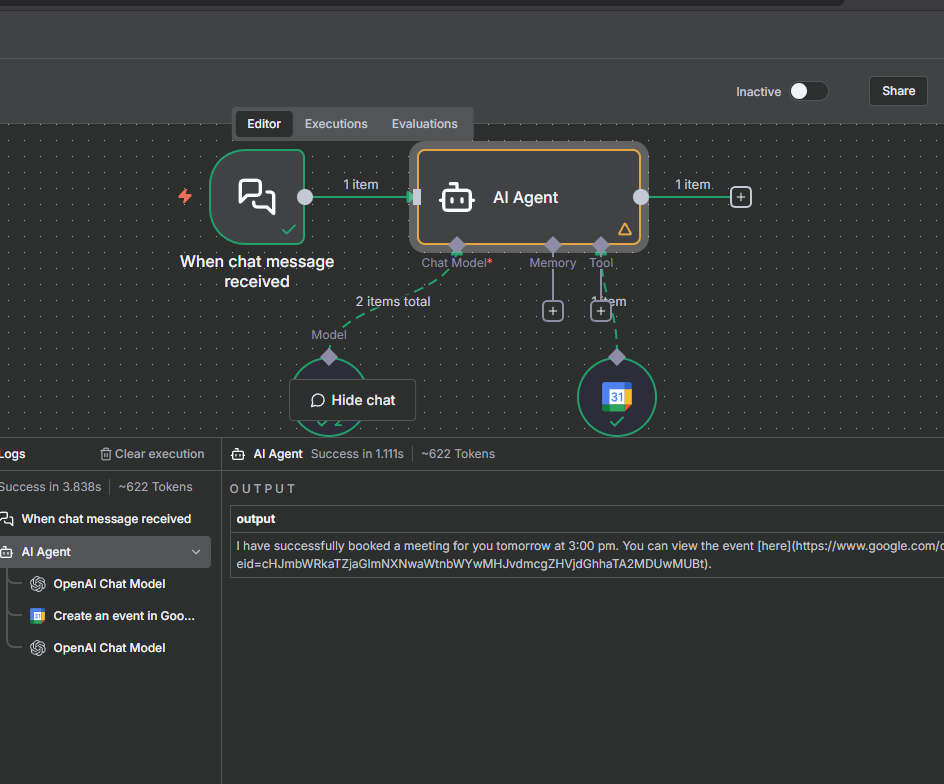Image resolution: width=944 pixels, height=784 pixels.
Task: Click the orange lightning trigger icon
Action: 185,196
